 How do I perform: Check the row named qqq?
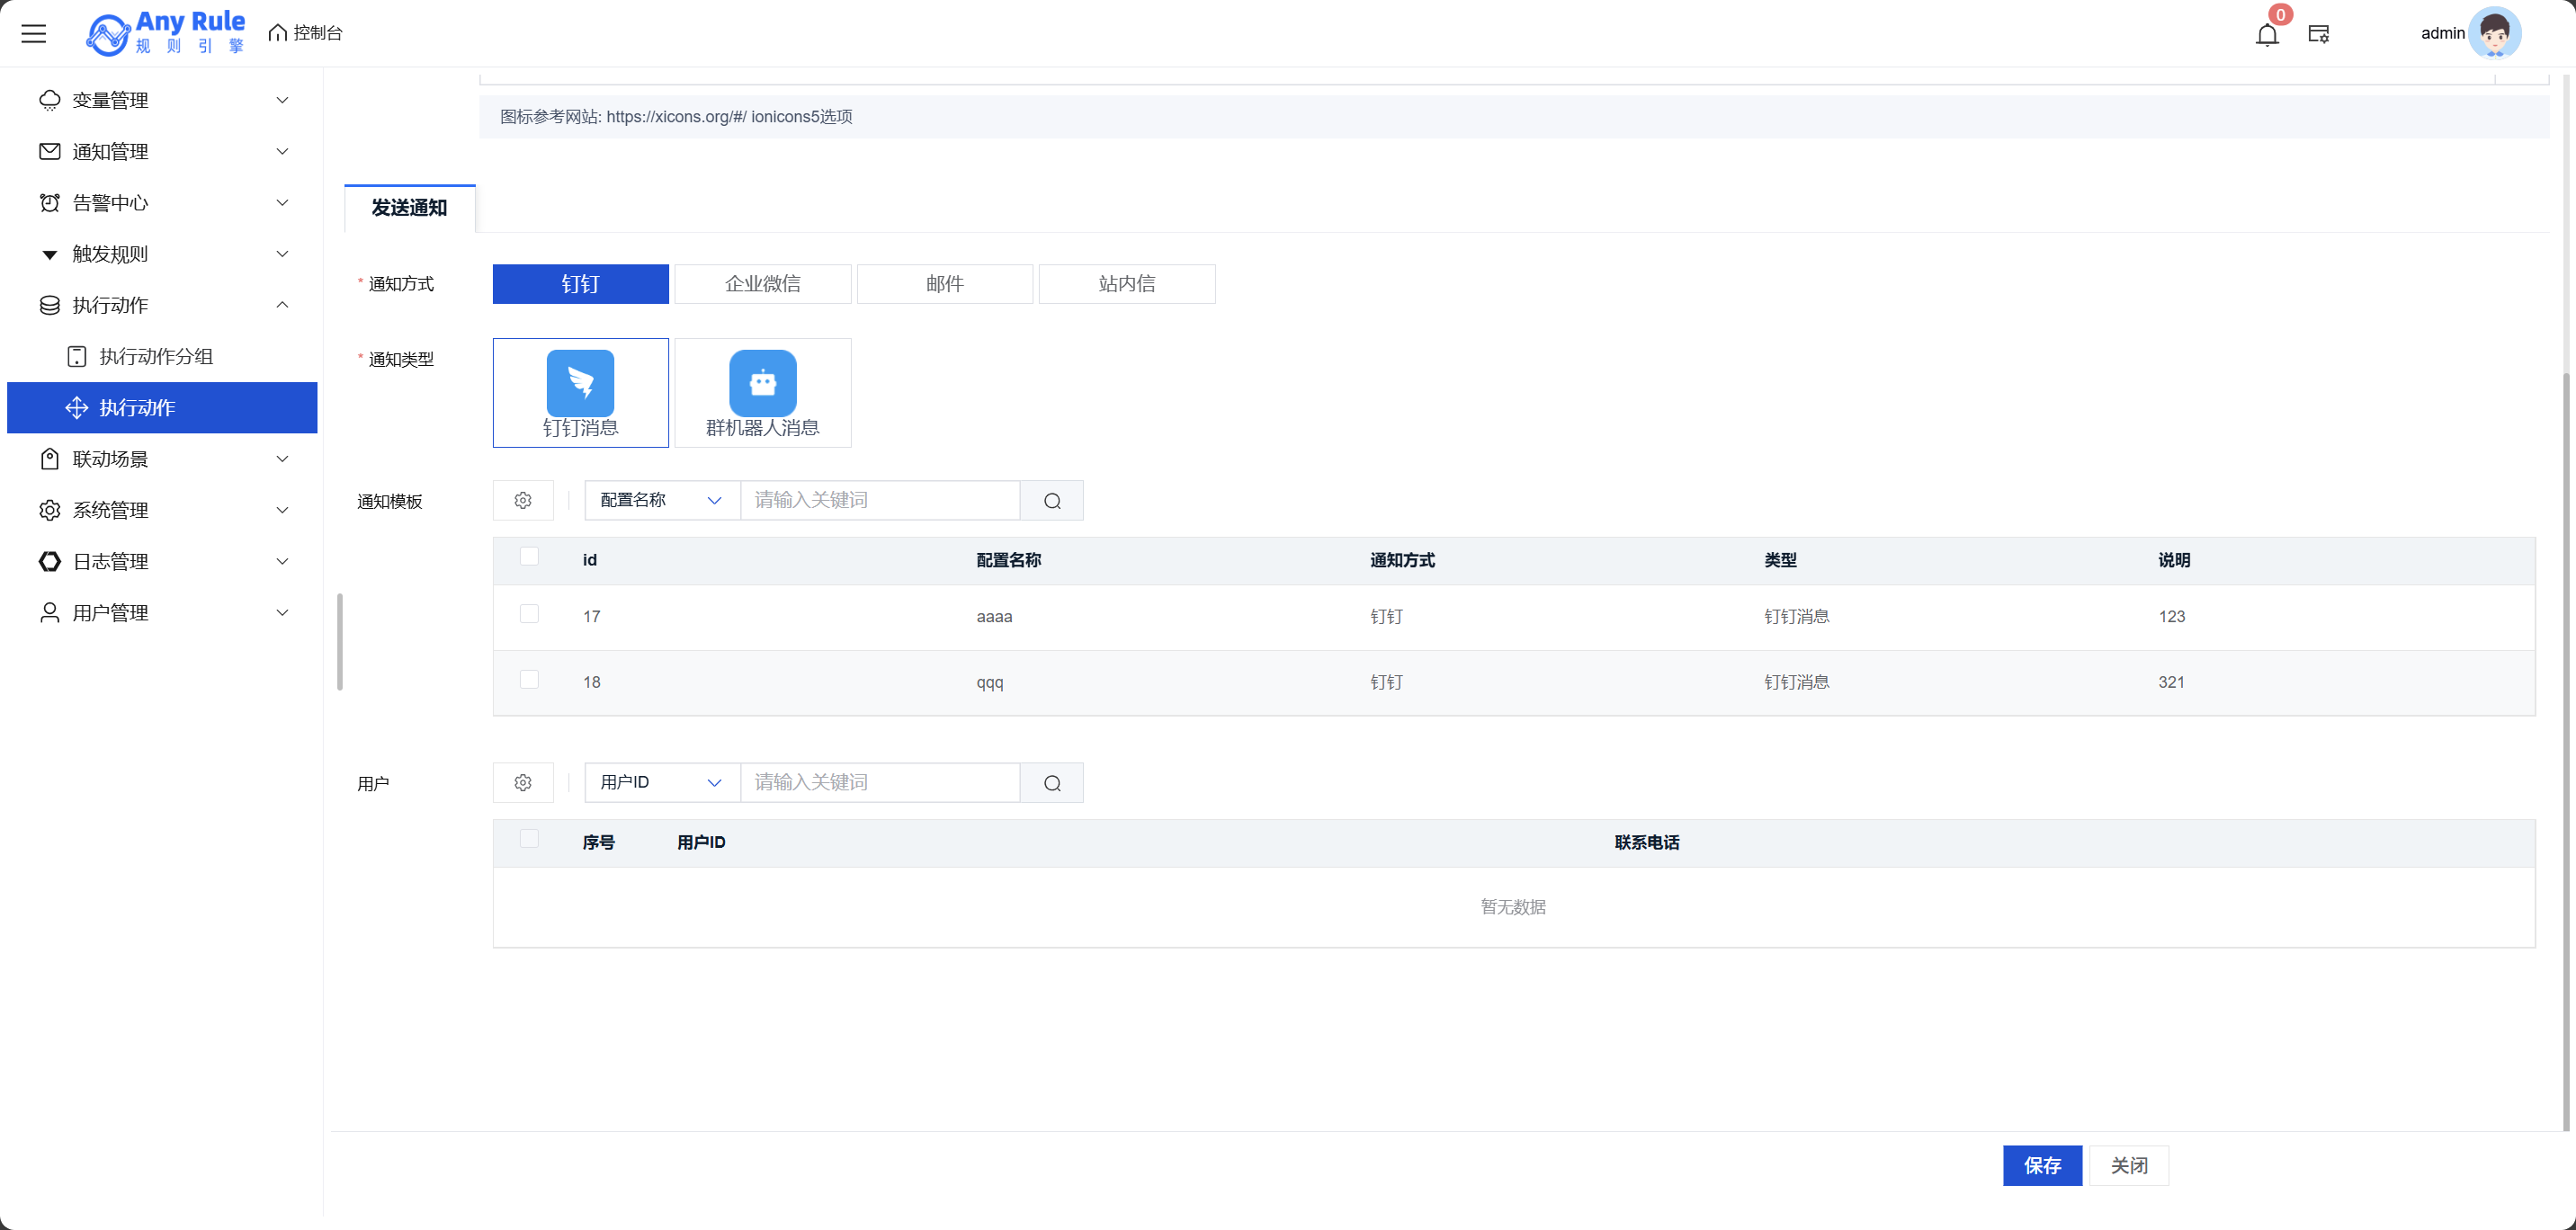529,680
